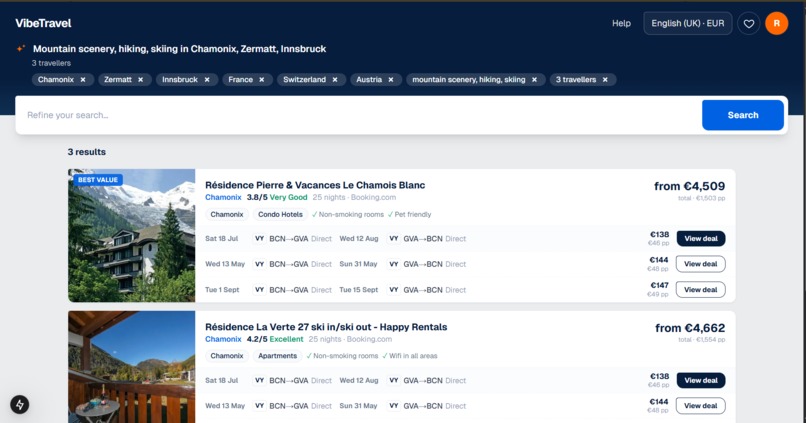Click the Tue 15 Sept return date
The height and width of the screenshot is (423, 806).
(x=358, y=290)
